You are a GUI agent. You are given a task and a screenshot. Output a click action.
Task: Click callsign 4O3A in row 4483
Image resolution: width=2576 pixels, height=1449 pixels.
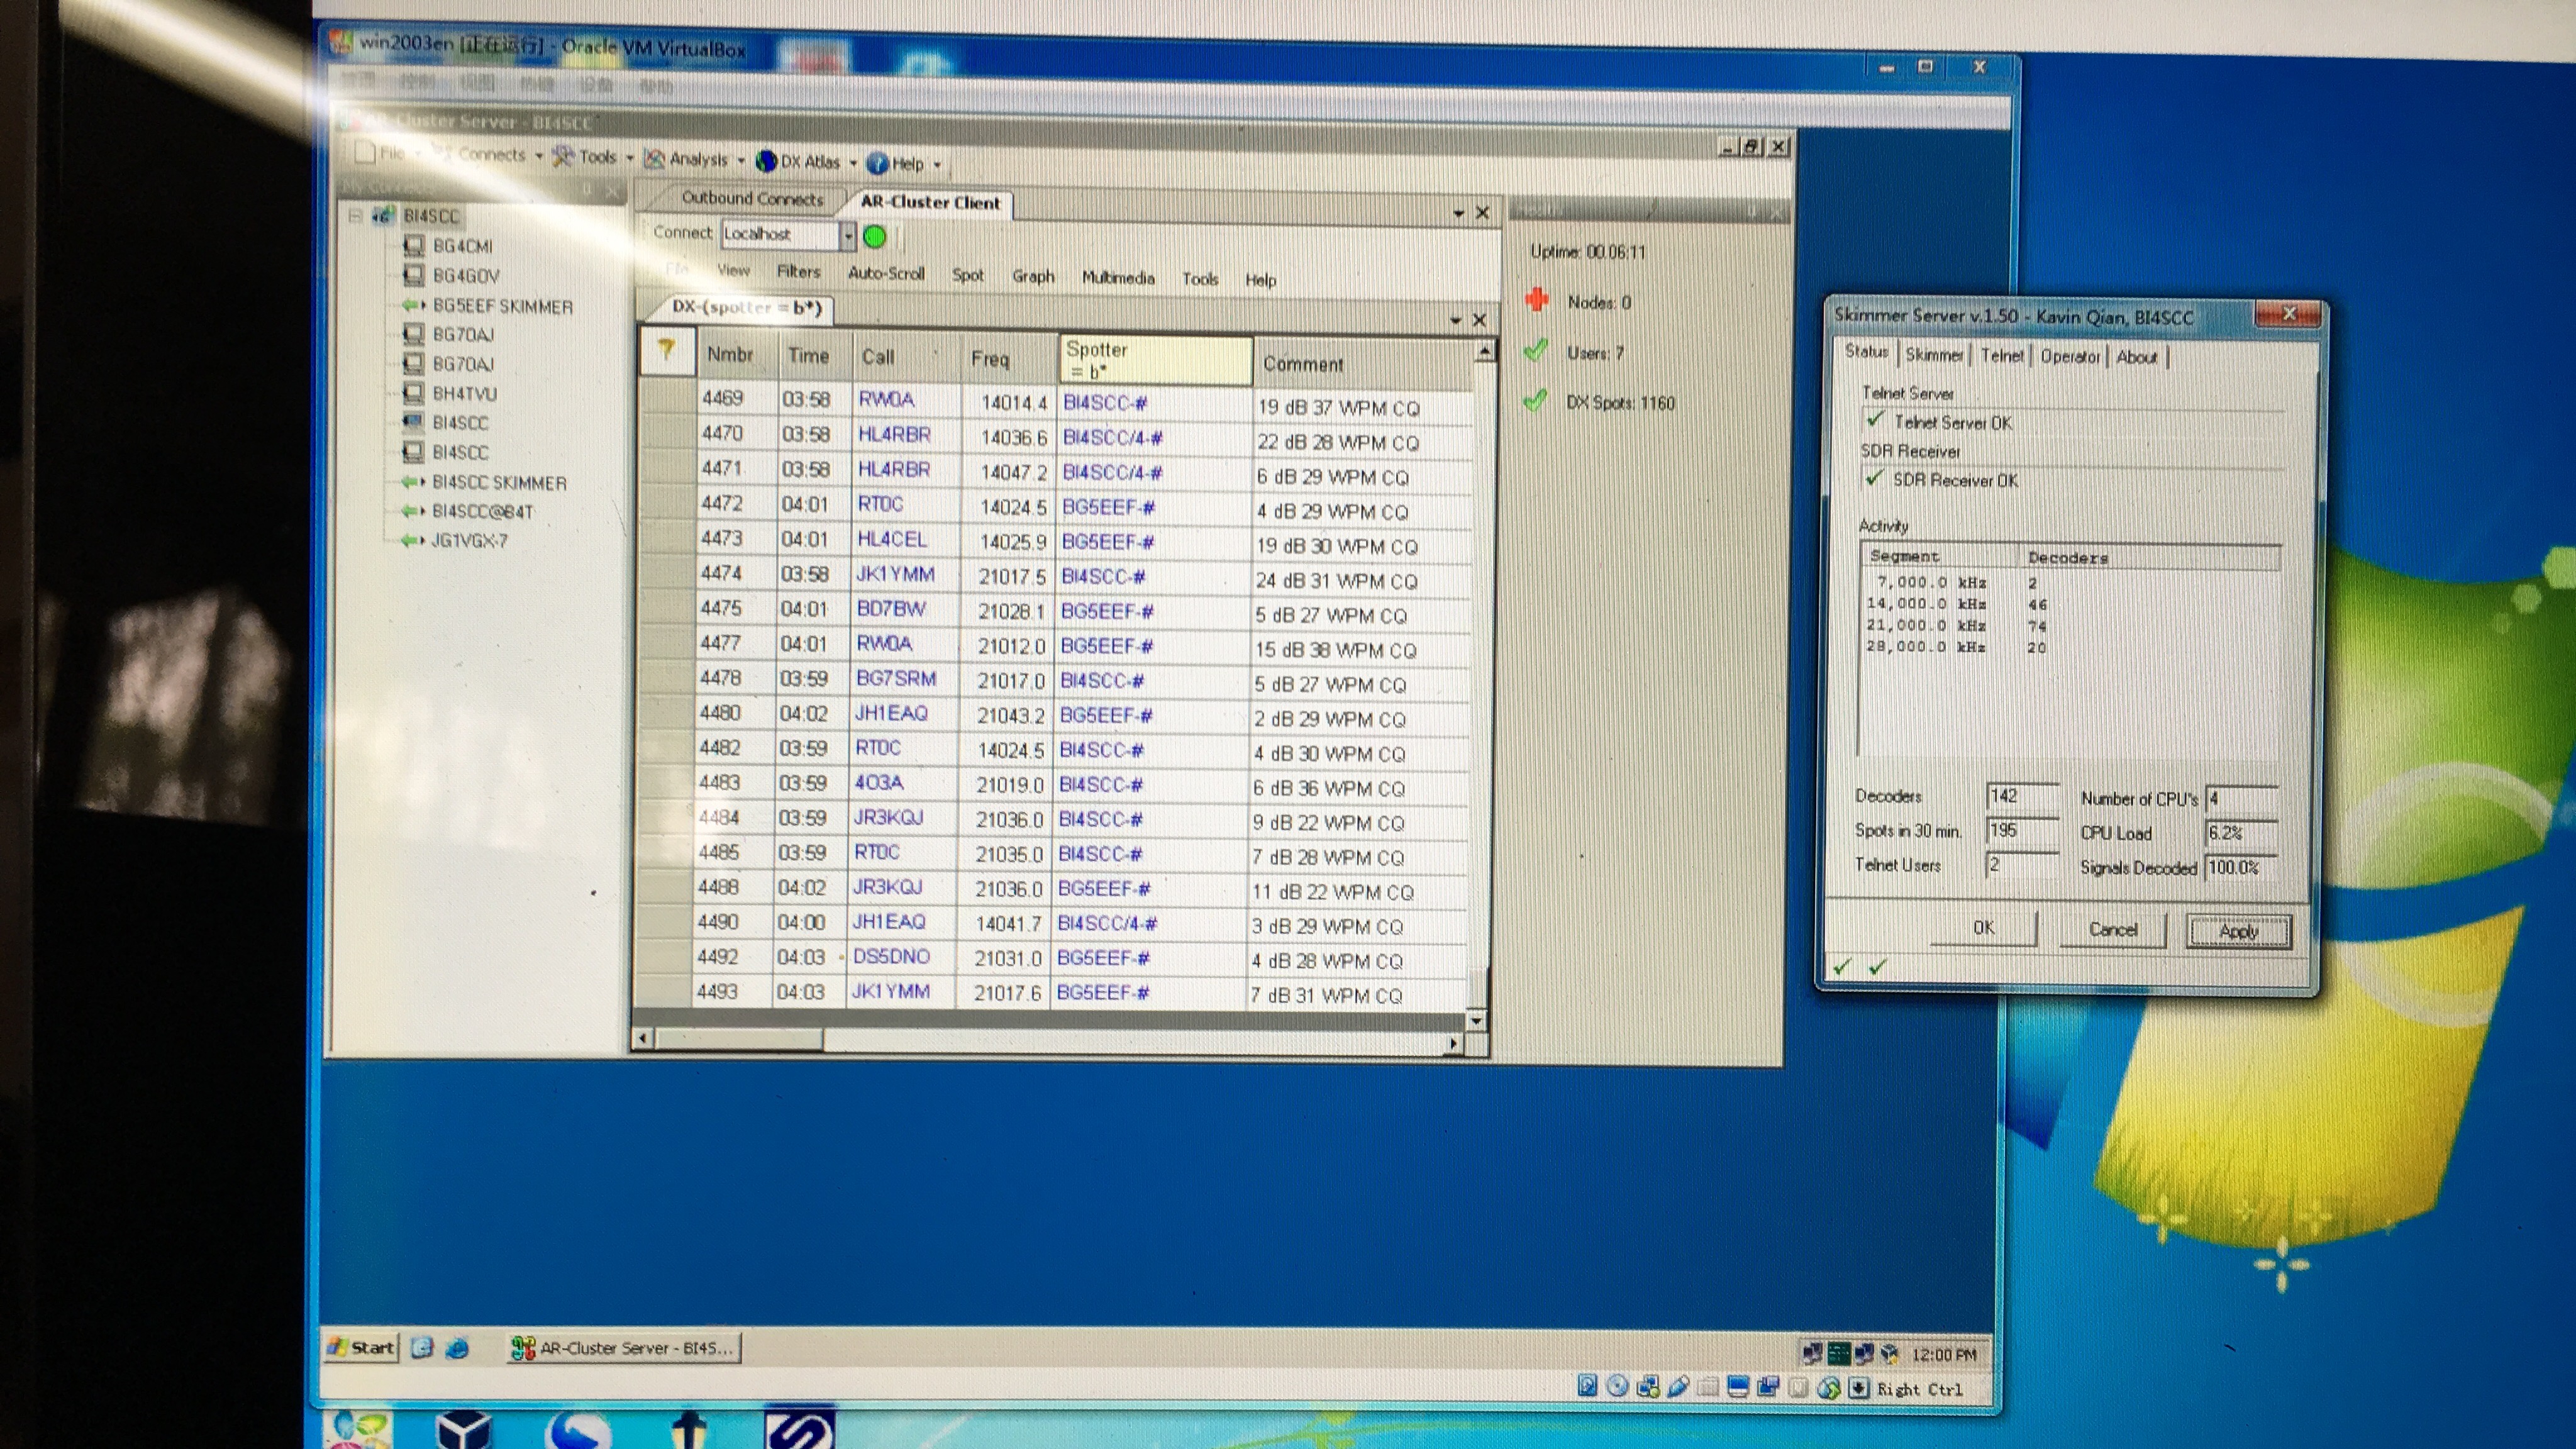(x=878, y=782)
